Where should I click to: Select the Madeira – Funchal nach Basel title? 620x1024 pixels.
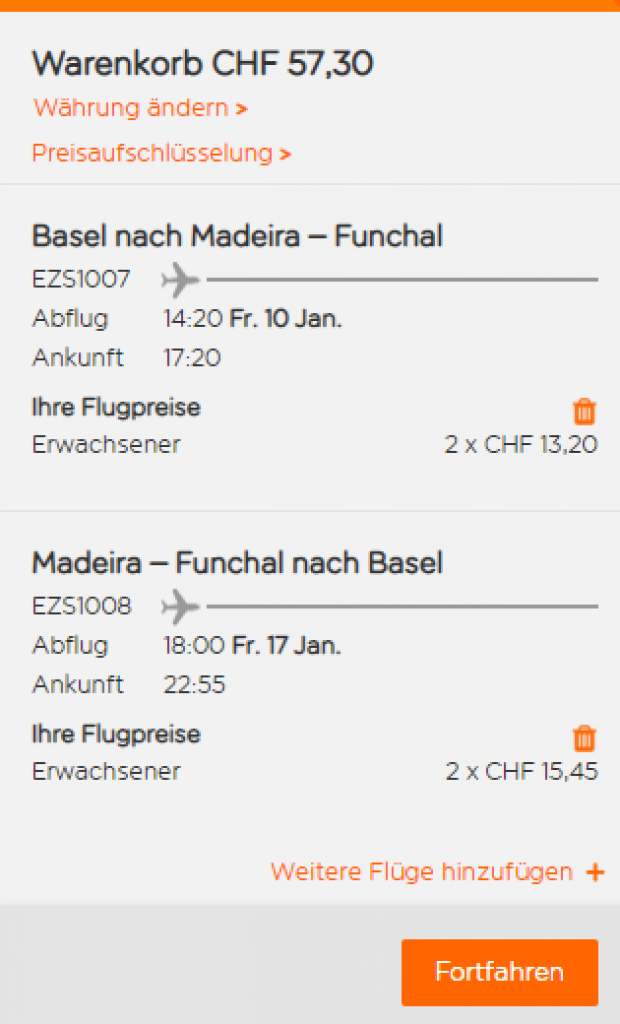pos(237,563)
